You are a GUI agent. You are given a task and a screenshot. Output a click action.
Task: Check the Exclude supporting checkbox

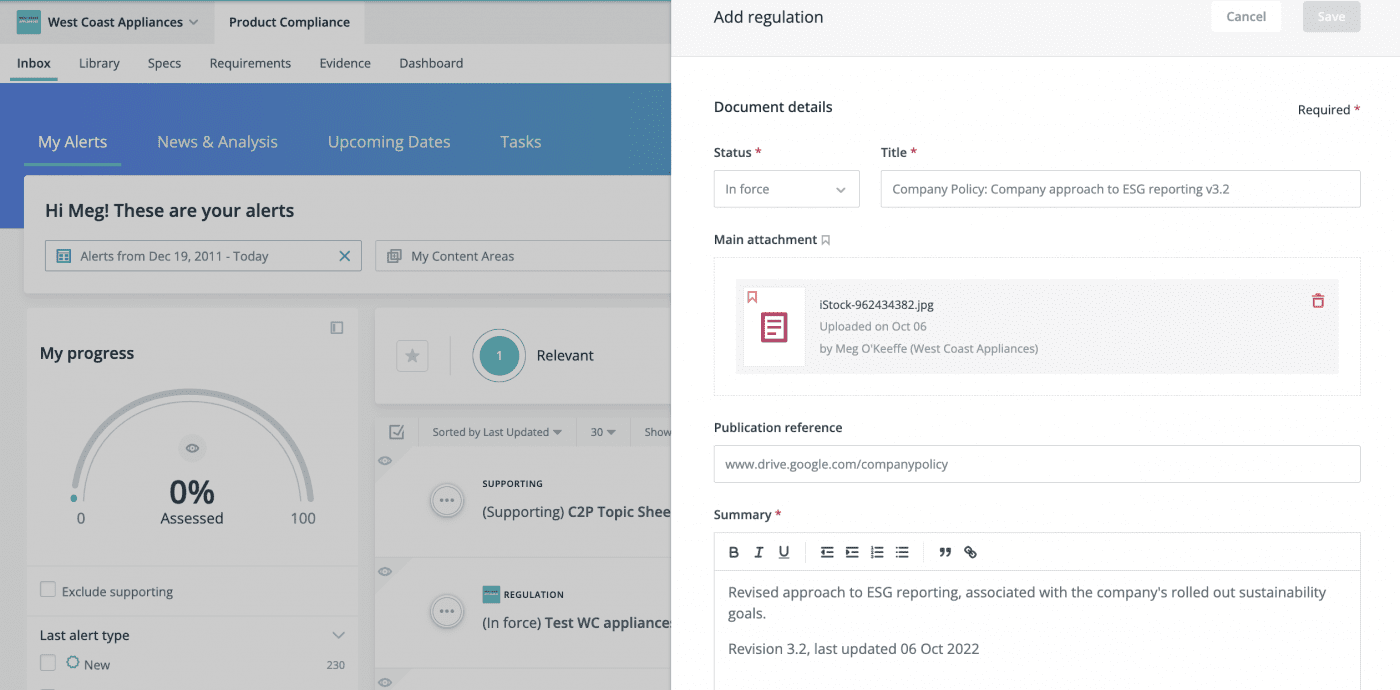click(48, 590)
